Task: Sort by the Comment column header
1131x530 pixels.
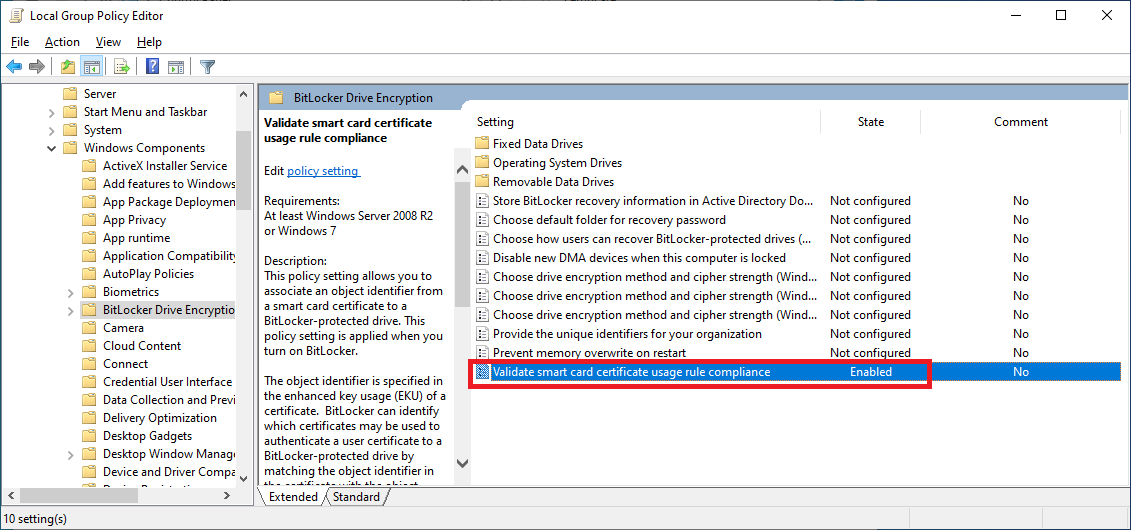Action: click(x=1021, y=122)
